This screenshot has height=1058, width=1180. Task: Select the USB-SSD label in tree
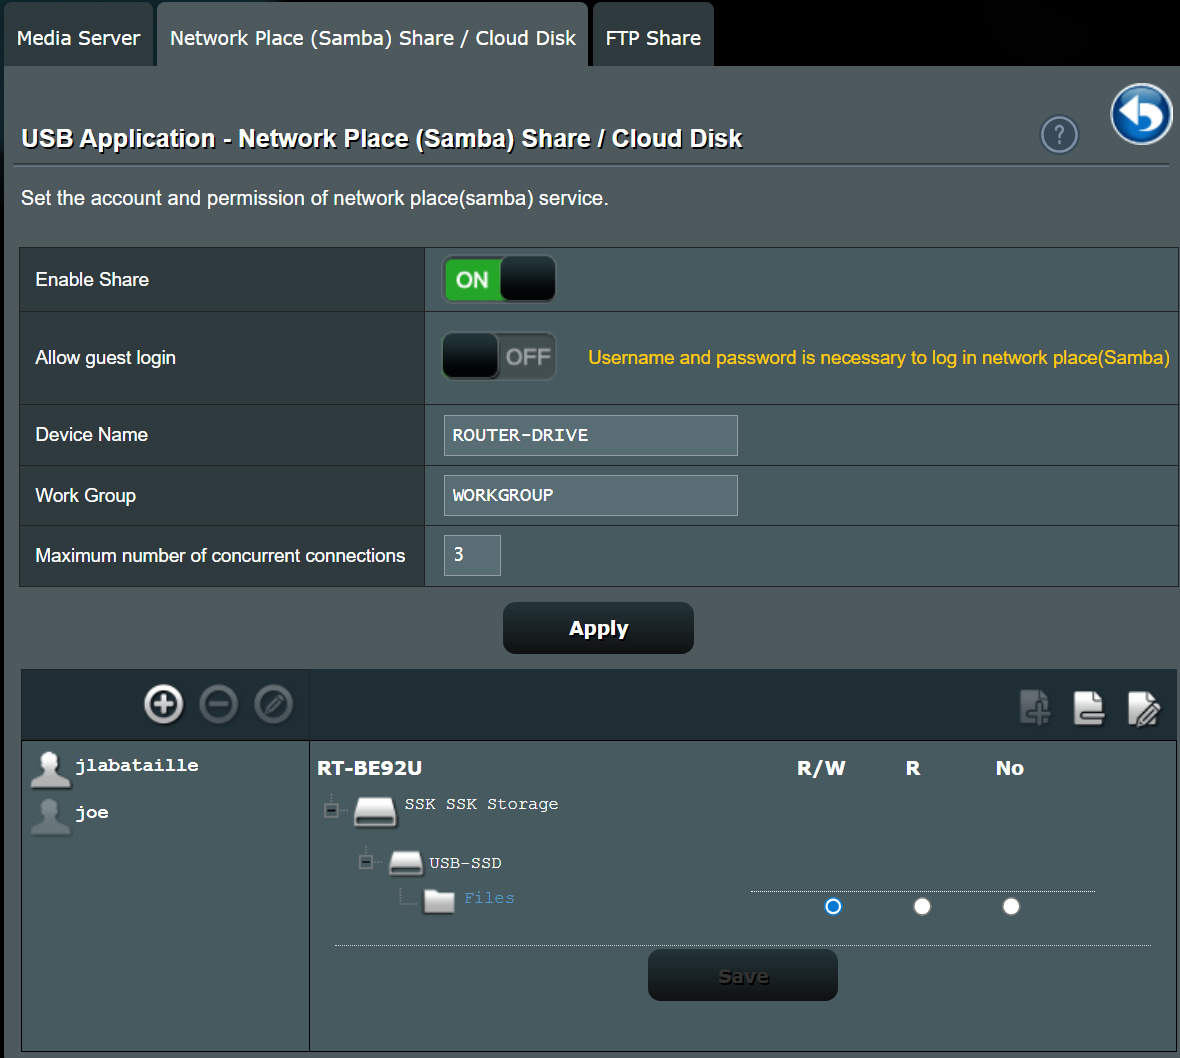click(465, 863)
